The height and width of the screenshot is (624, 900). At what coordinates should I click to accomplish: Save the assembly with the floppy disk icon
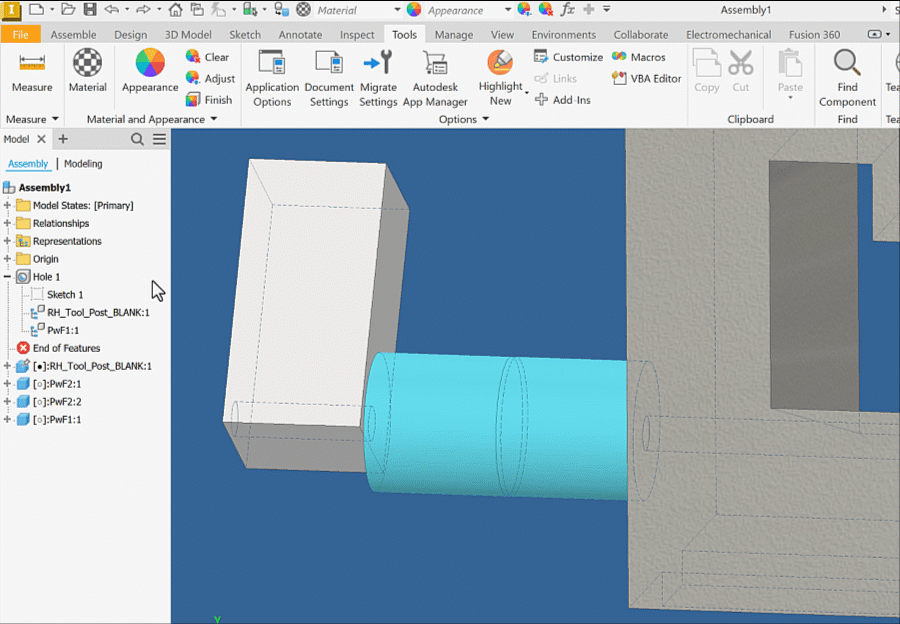[90, 9]
